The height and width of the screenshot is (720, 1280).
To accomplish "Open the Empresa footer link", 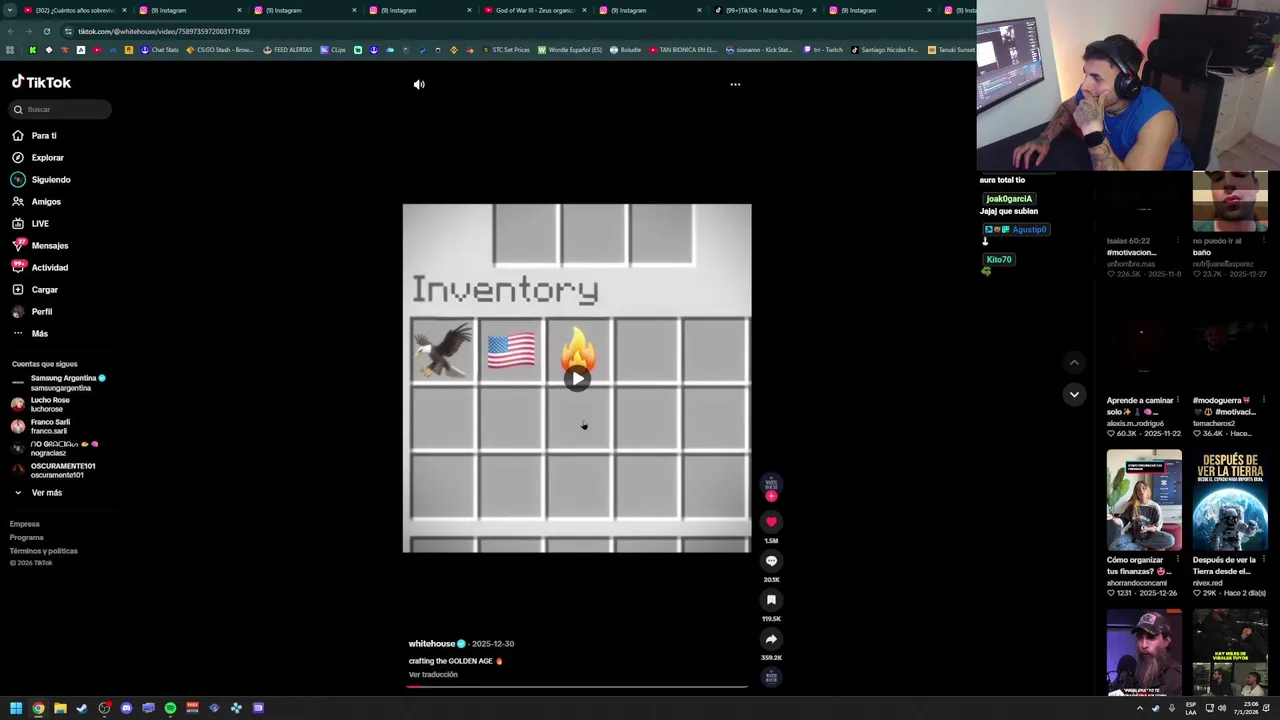I will point(25,524).
